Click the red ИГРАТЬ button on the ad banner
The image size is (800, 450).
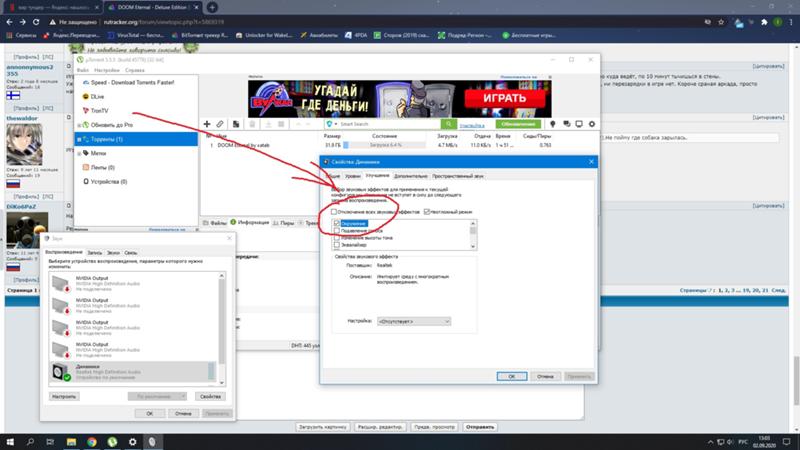click(504, 98)
